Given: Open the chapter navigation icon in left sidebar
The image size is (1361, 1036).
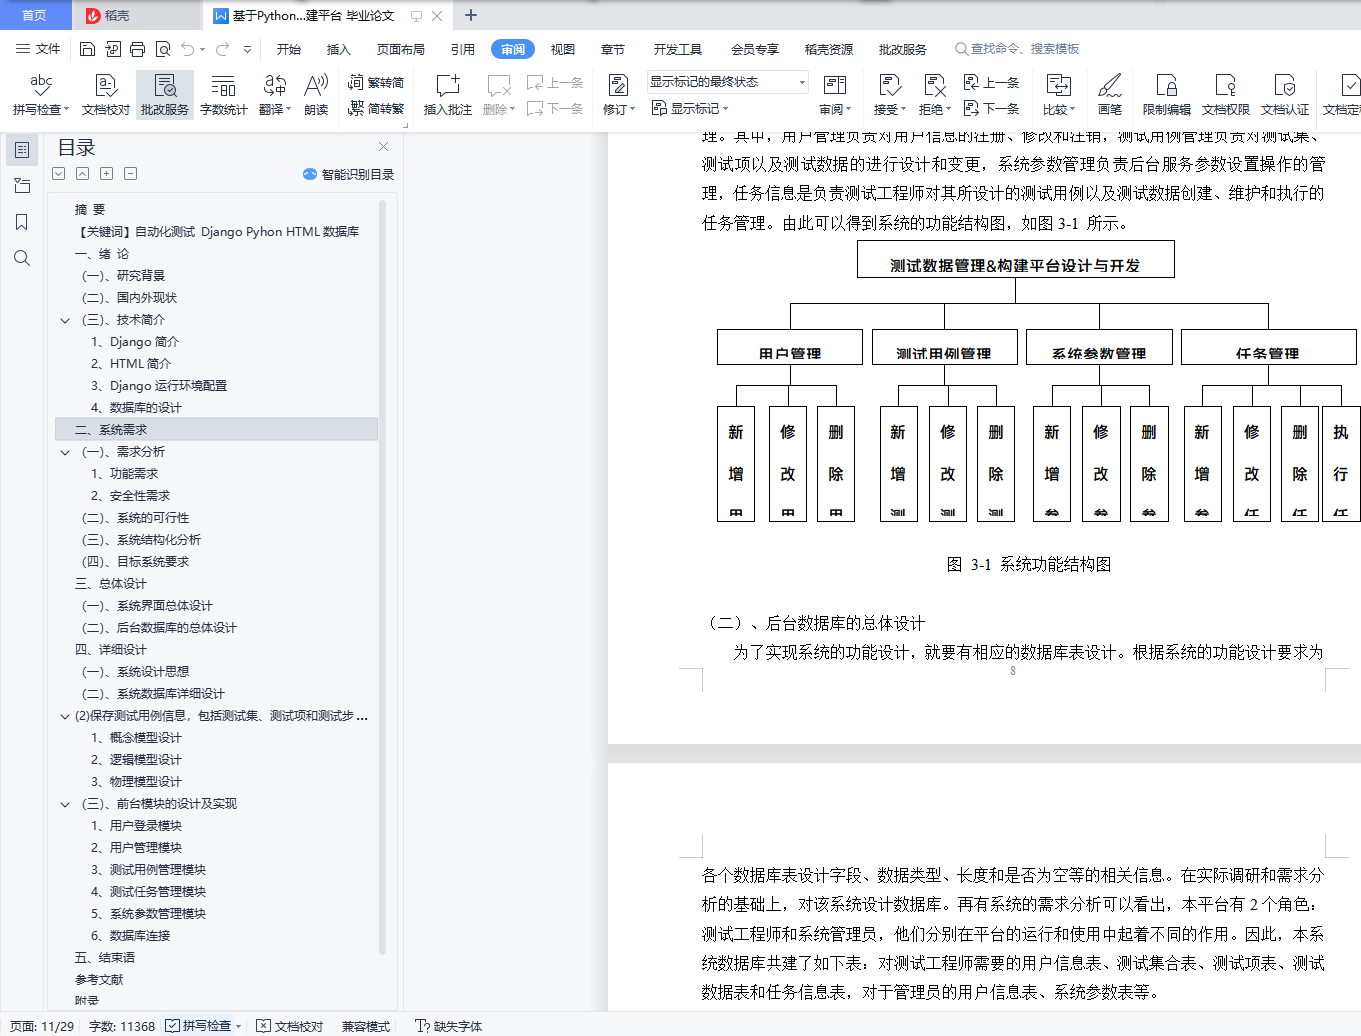Looking at the screenshot, I should pyautogui.click(x=22, y=186).
